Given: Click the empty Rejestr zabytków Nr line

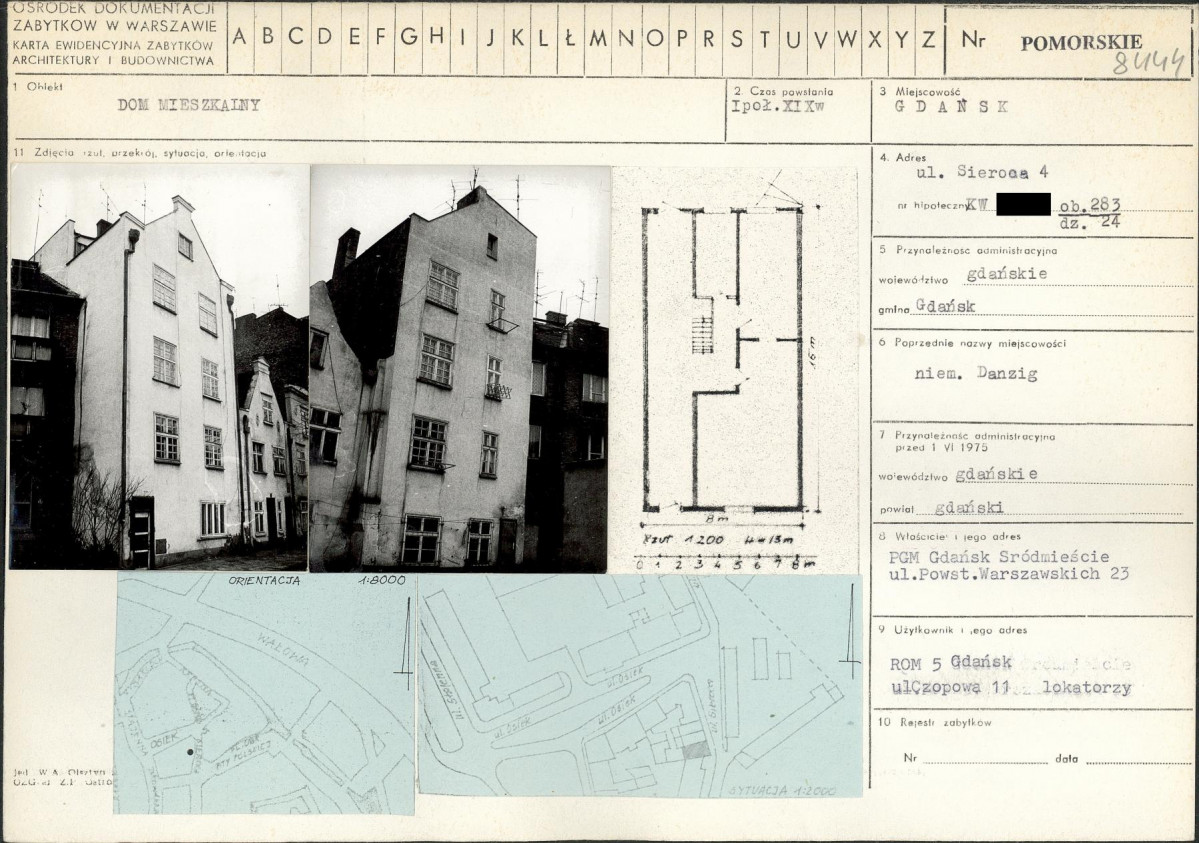Looking at the screenshot, I should click(982, 759).
